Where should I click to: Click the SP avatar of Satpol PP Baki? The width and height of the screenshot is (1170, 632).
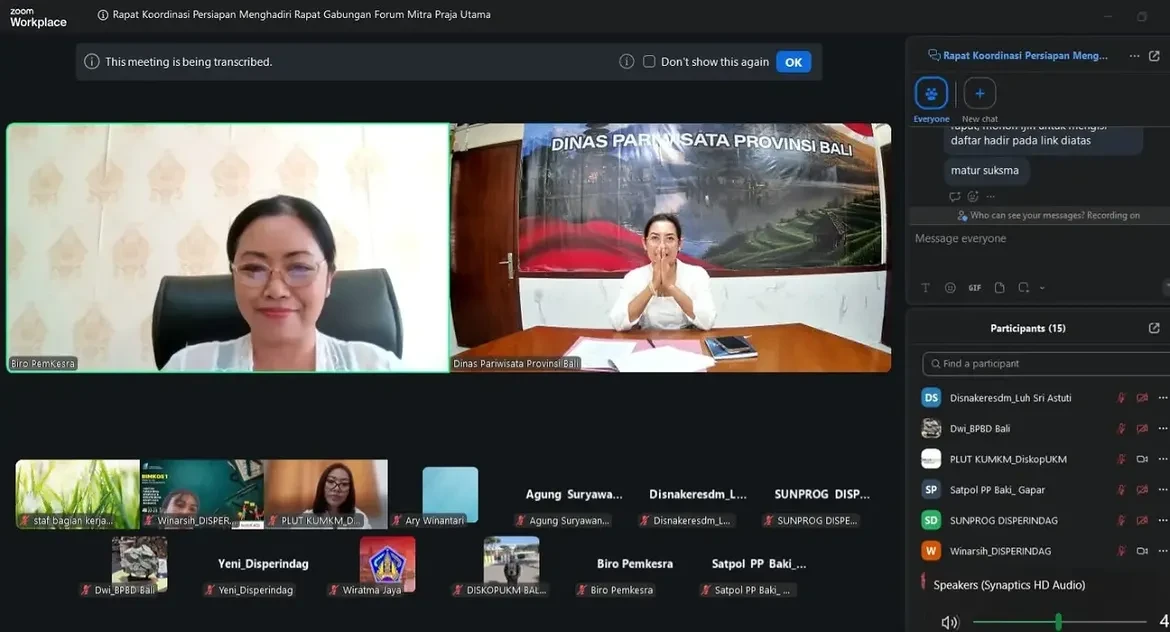point(931,489)
